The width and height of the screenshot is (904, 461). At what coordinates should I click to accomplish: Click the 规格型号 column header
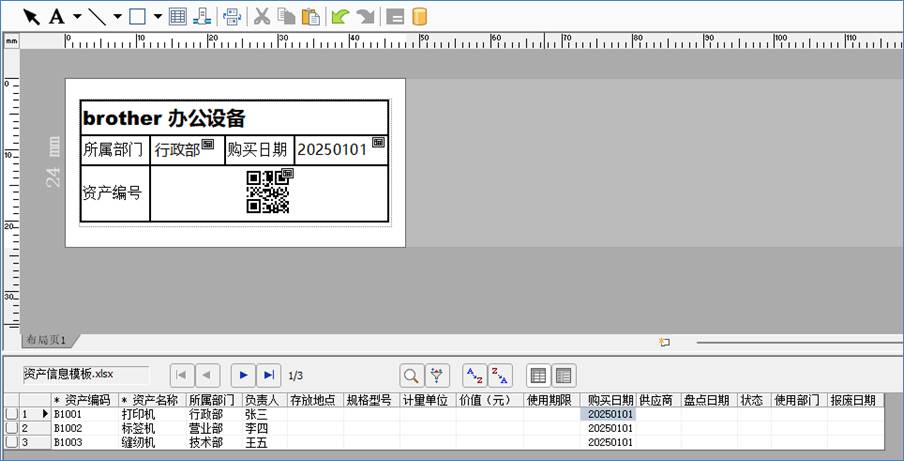[x=372, y=400]
